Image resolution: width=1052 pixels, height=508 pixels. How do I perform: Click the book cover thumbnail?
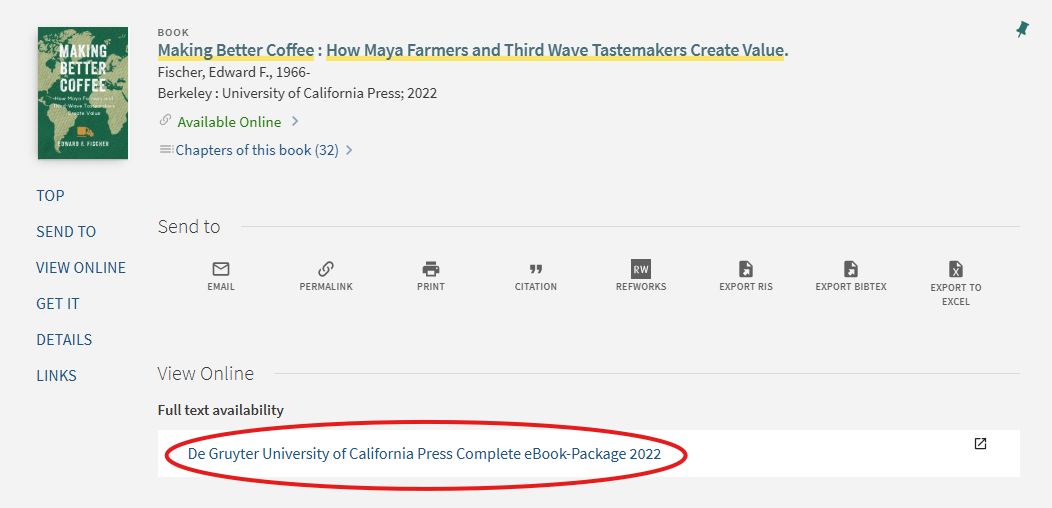(83, 93)
